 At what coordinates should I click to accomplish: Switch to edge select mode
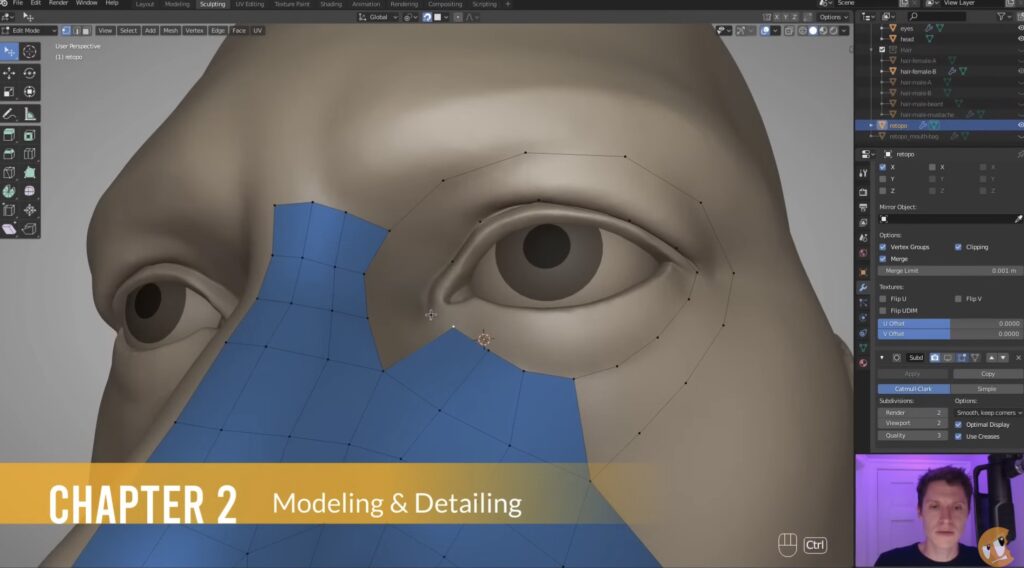click(x=76, y=31)
